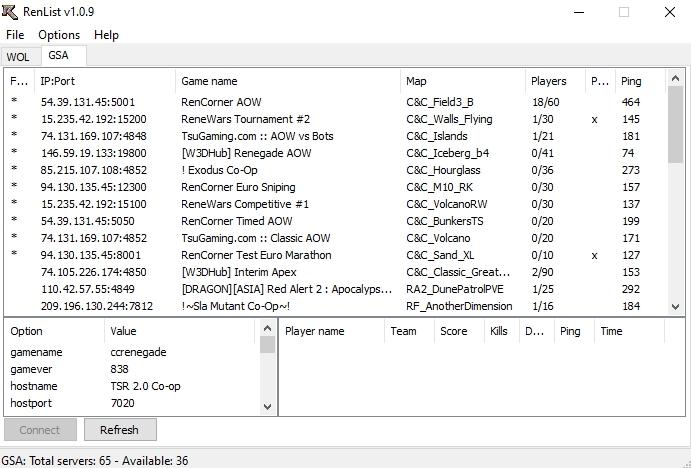
Task: Sort servers by Game name column
Action: click(x=288, y=81)
